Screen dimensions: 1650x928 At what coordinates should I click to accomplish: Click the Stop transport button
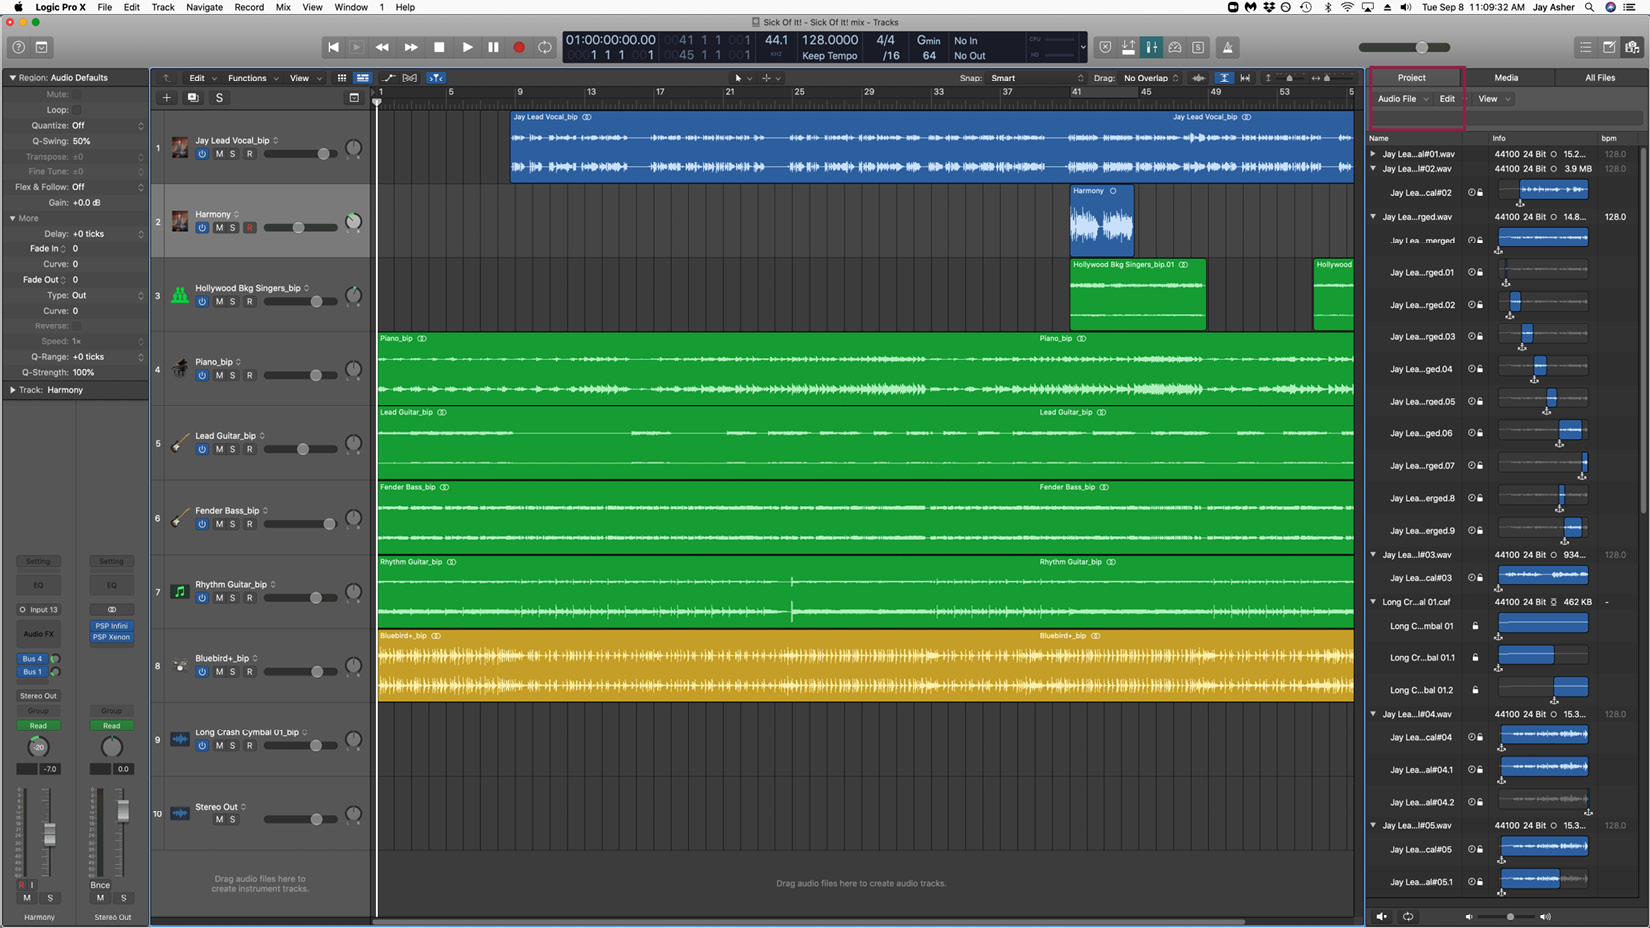(438, 47)
